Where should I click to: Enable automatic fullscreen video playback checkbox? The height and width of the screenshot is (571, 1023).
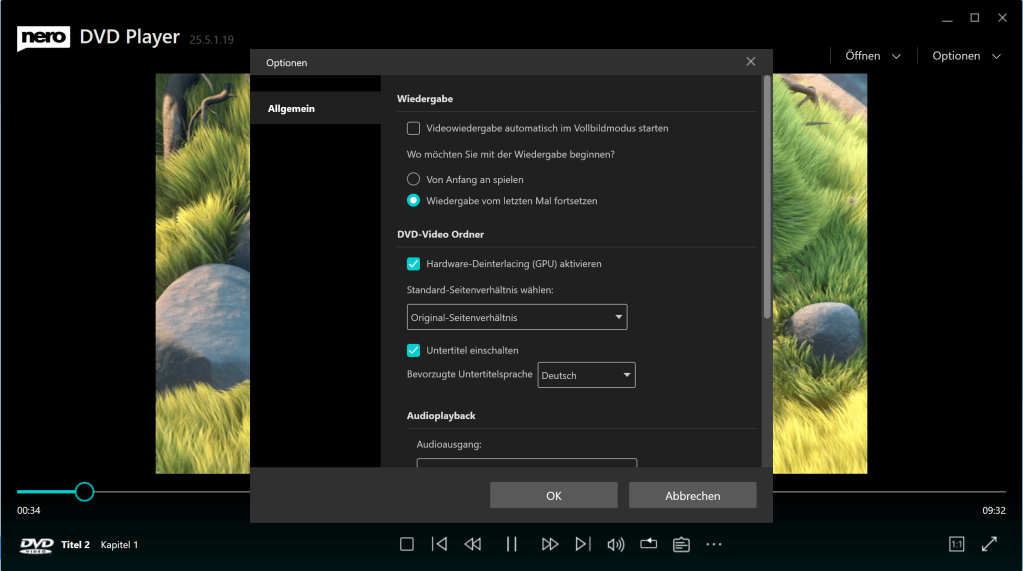click(413, 128)
